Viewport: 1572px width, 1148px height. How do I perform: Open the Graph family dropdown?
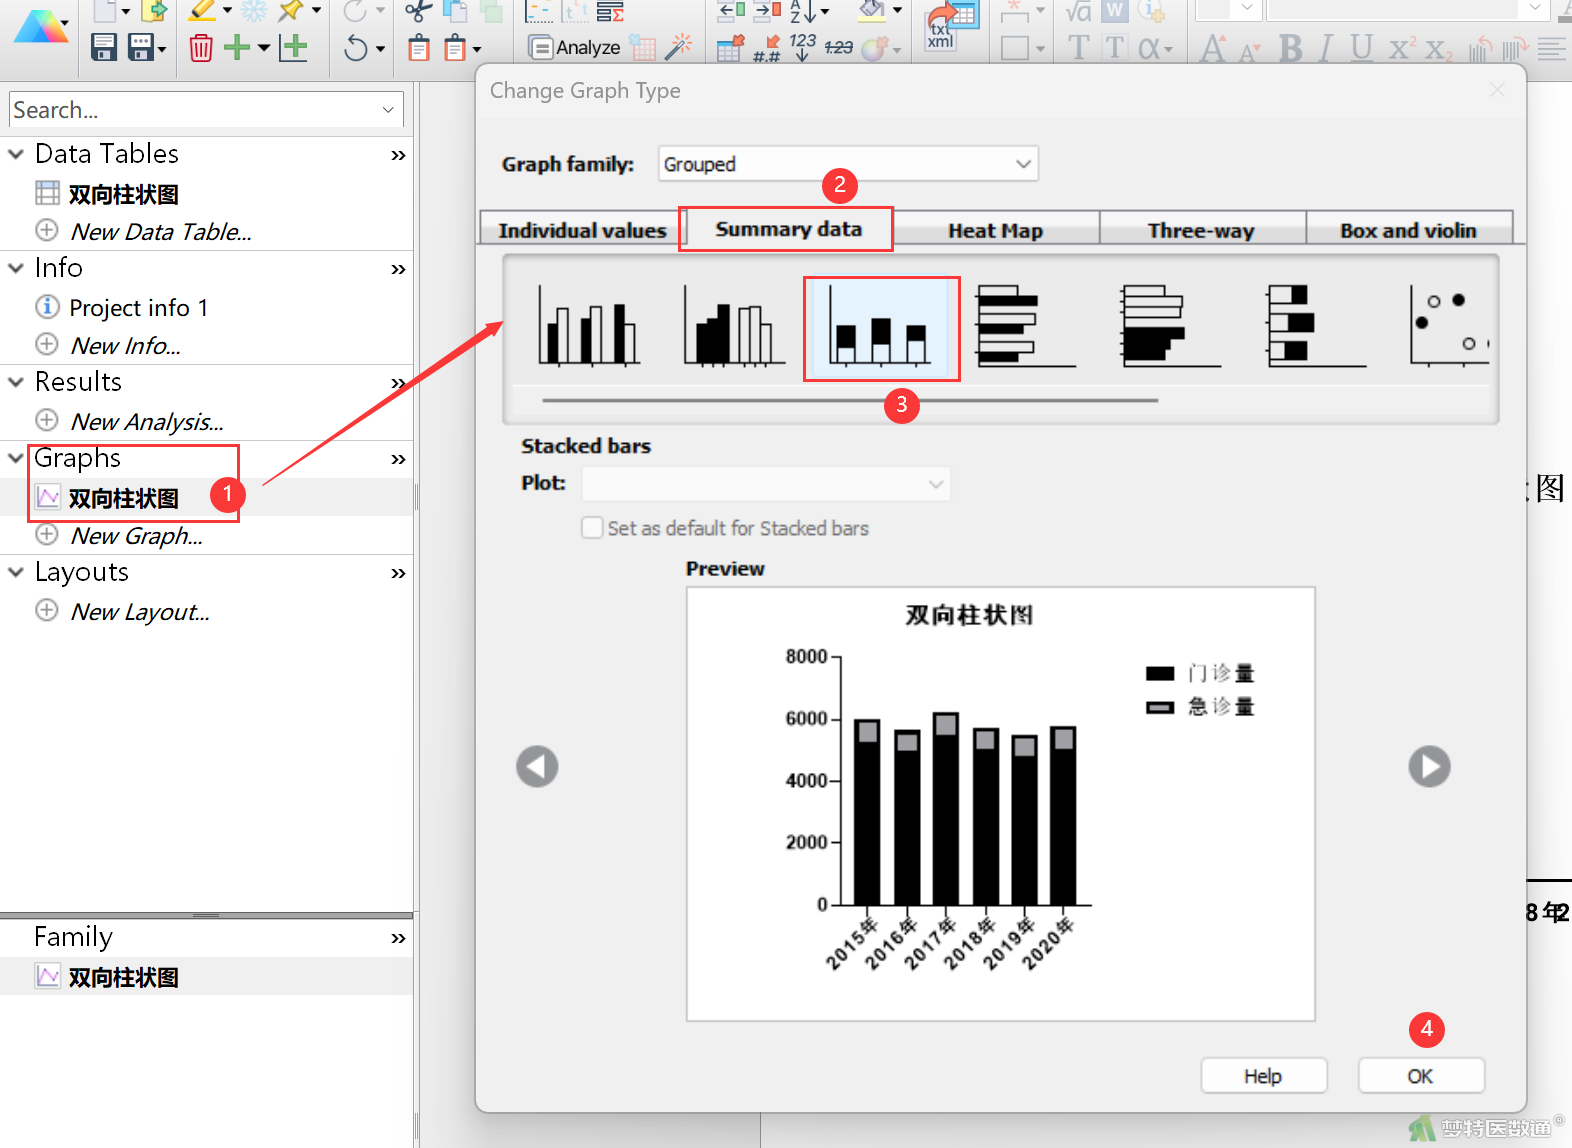click(848, 164)
